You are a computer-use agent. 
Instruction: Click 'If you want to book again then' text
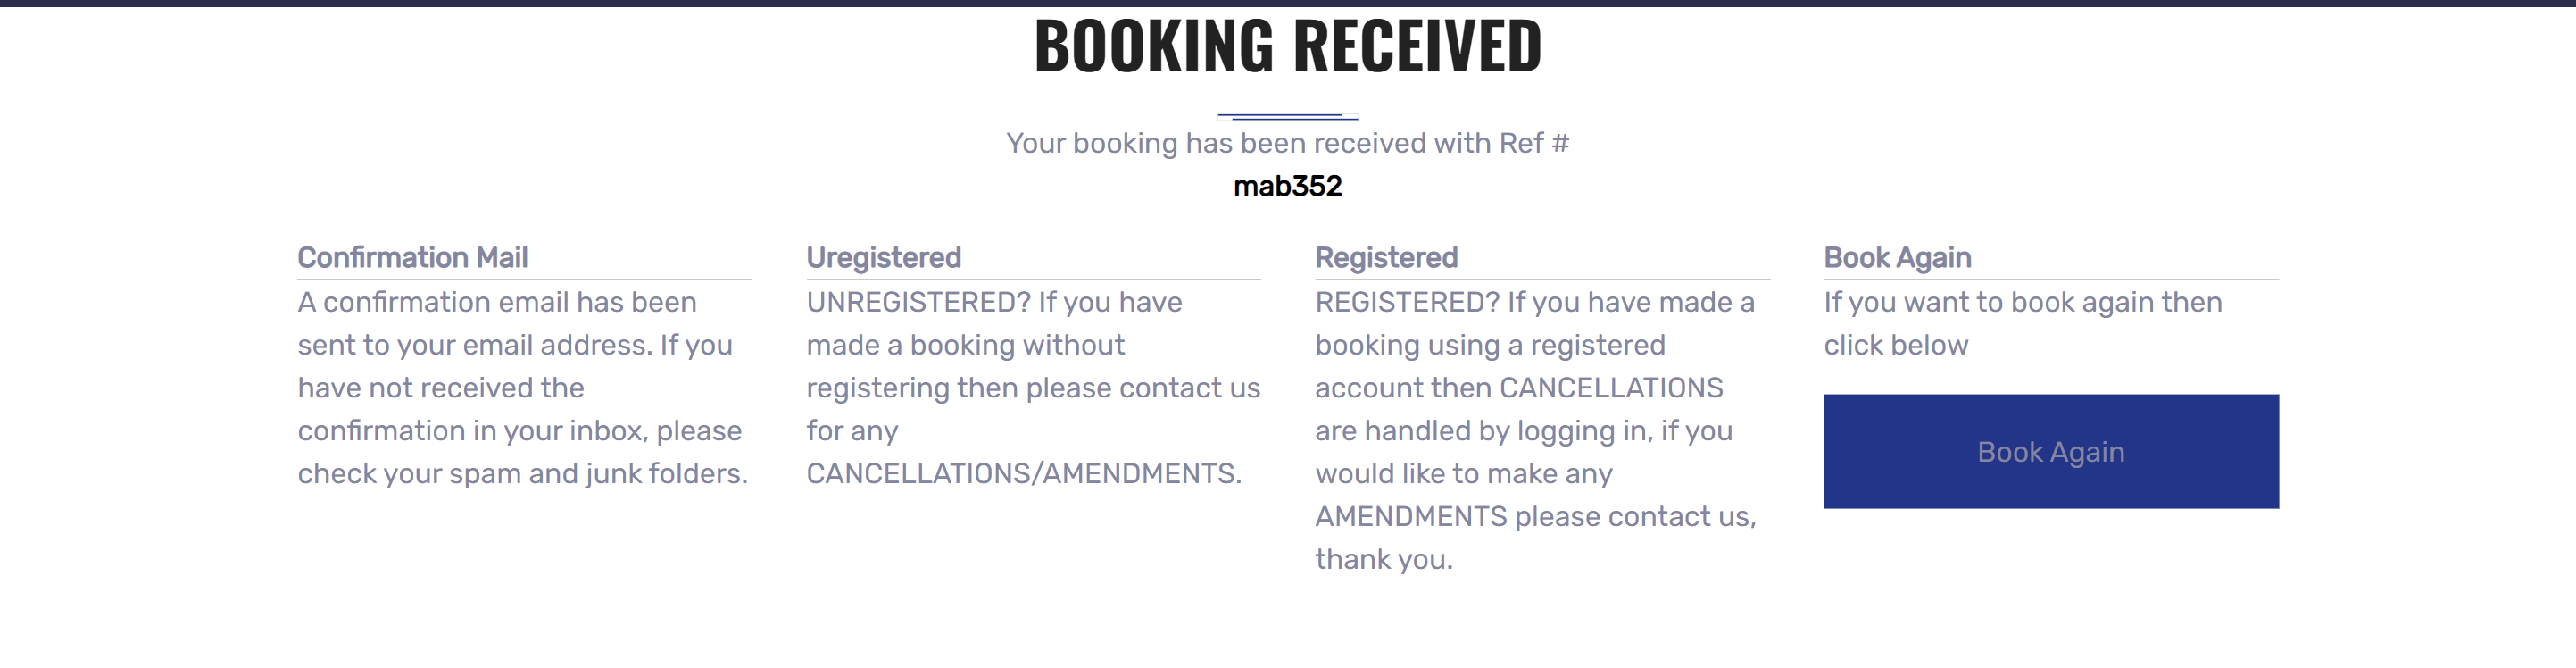tap(2022, 302)
